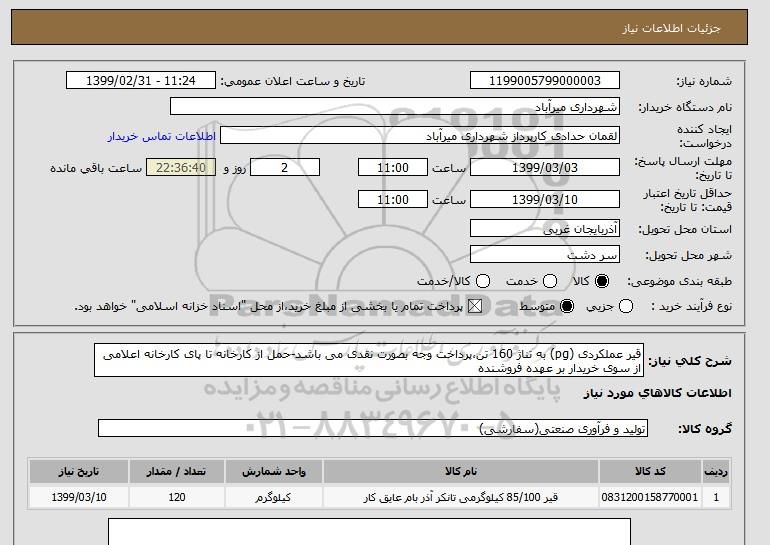
Task: Click the need date cell 1399/03/10 in table
Action: [x=79, y=497]
